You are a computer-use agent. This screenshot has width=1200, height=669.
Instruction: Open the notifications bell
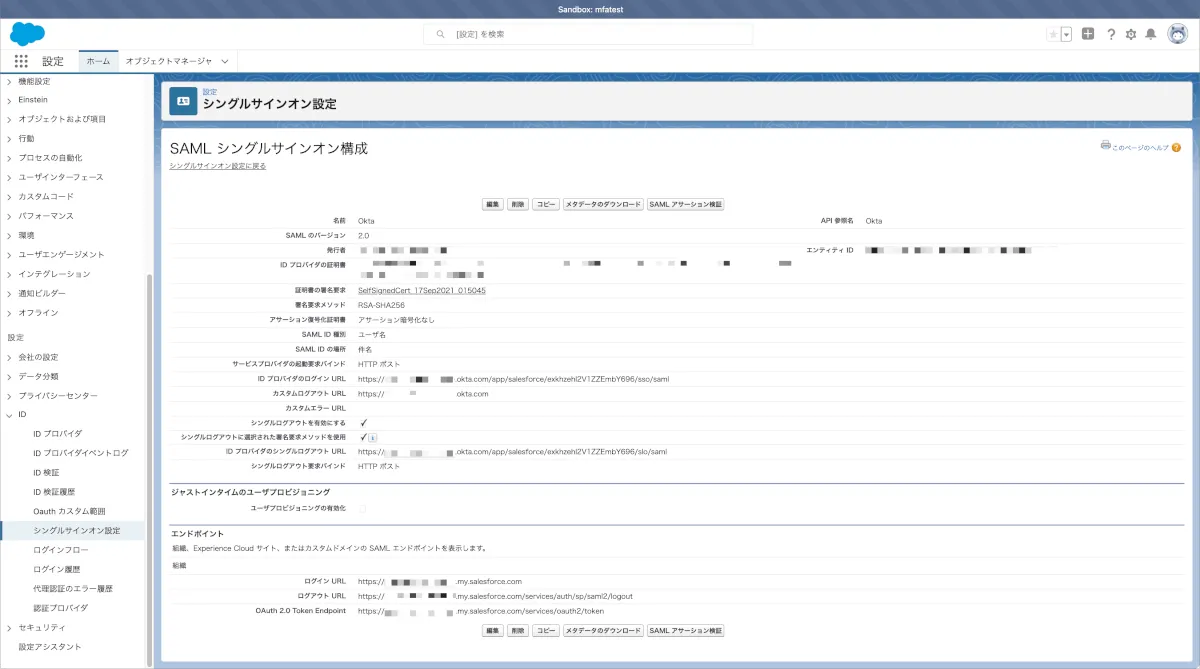pos(1151,34)
